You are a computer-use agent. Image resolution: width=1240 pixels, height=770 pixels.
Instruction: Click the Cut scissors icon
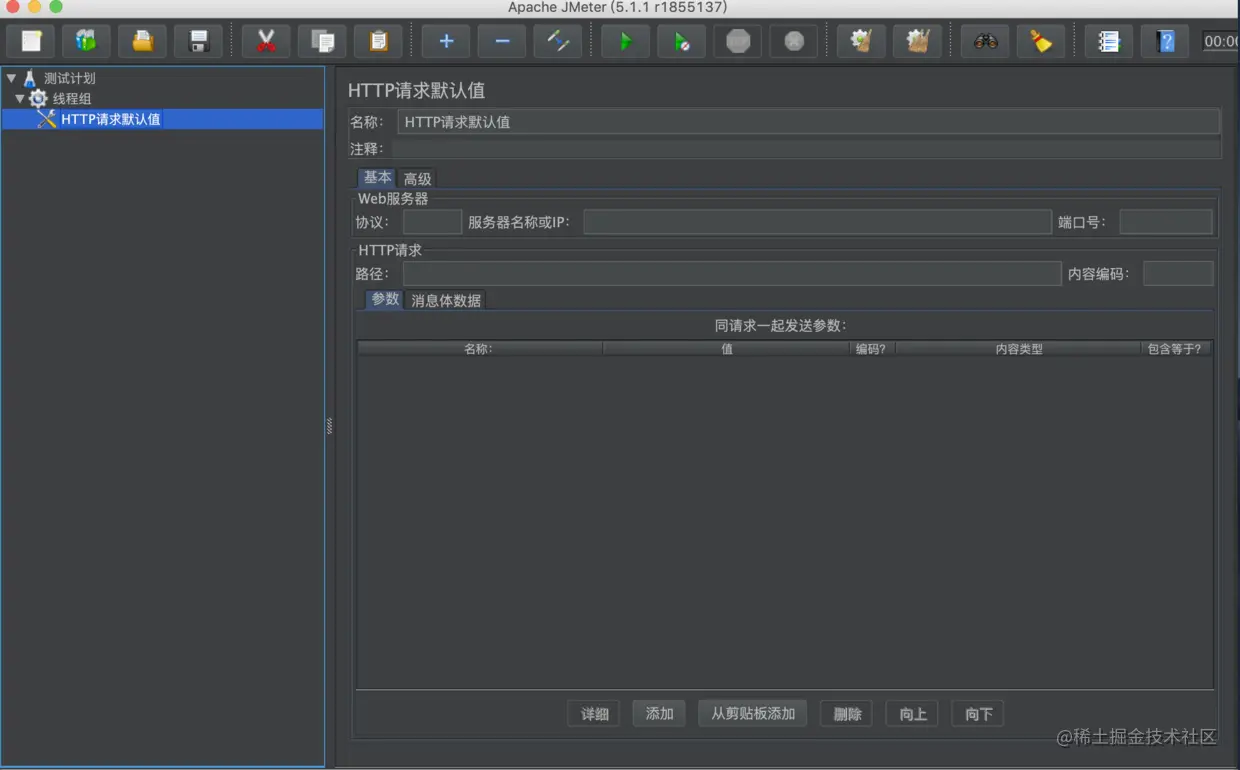point(266,41)
